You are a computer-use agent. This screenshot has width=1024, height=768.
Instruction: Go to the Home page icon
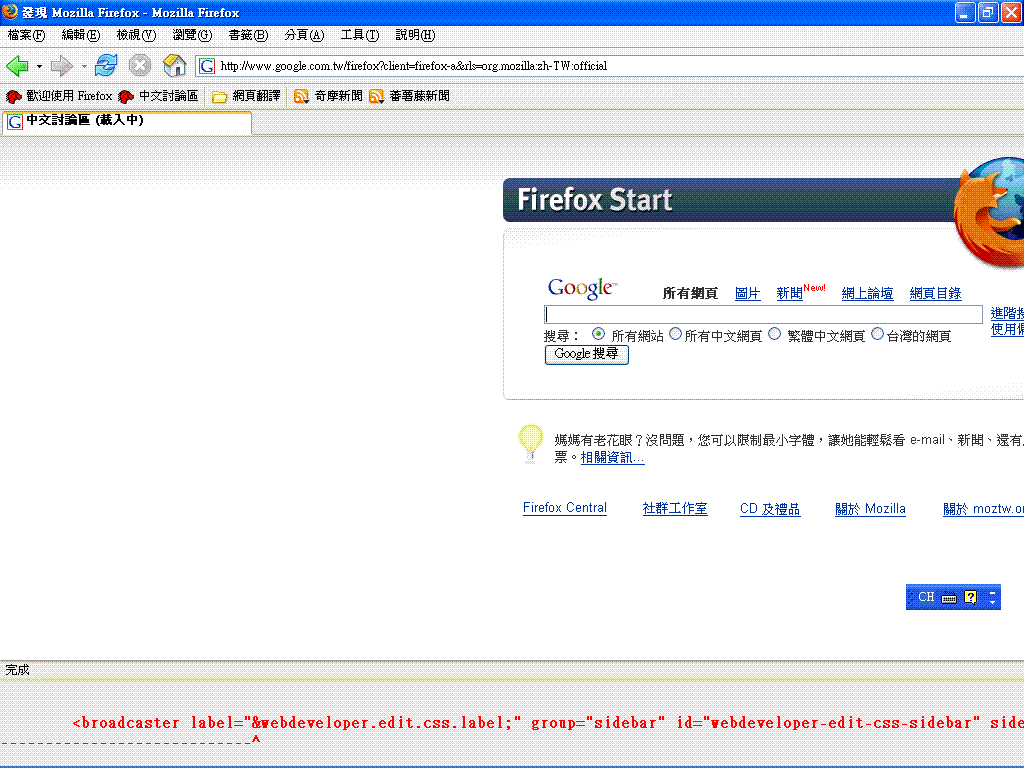tap(174, 65)
